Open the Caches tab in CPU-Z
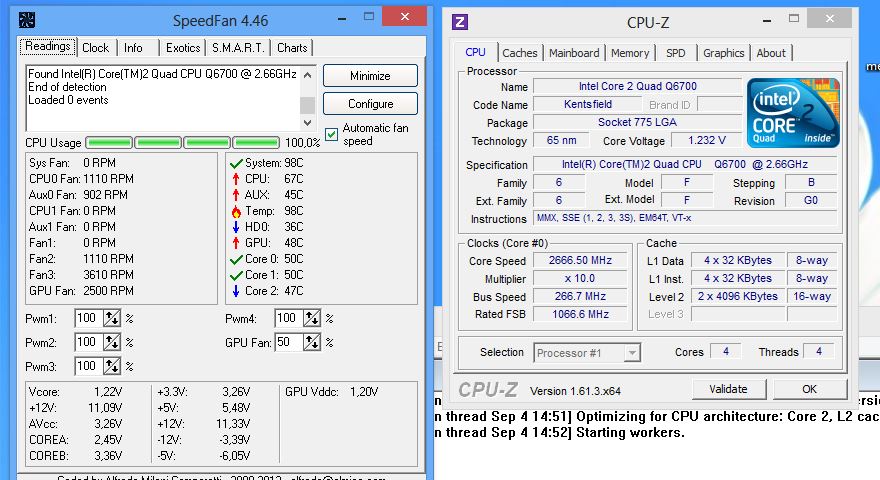 (x=520, y=53)
